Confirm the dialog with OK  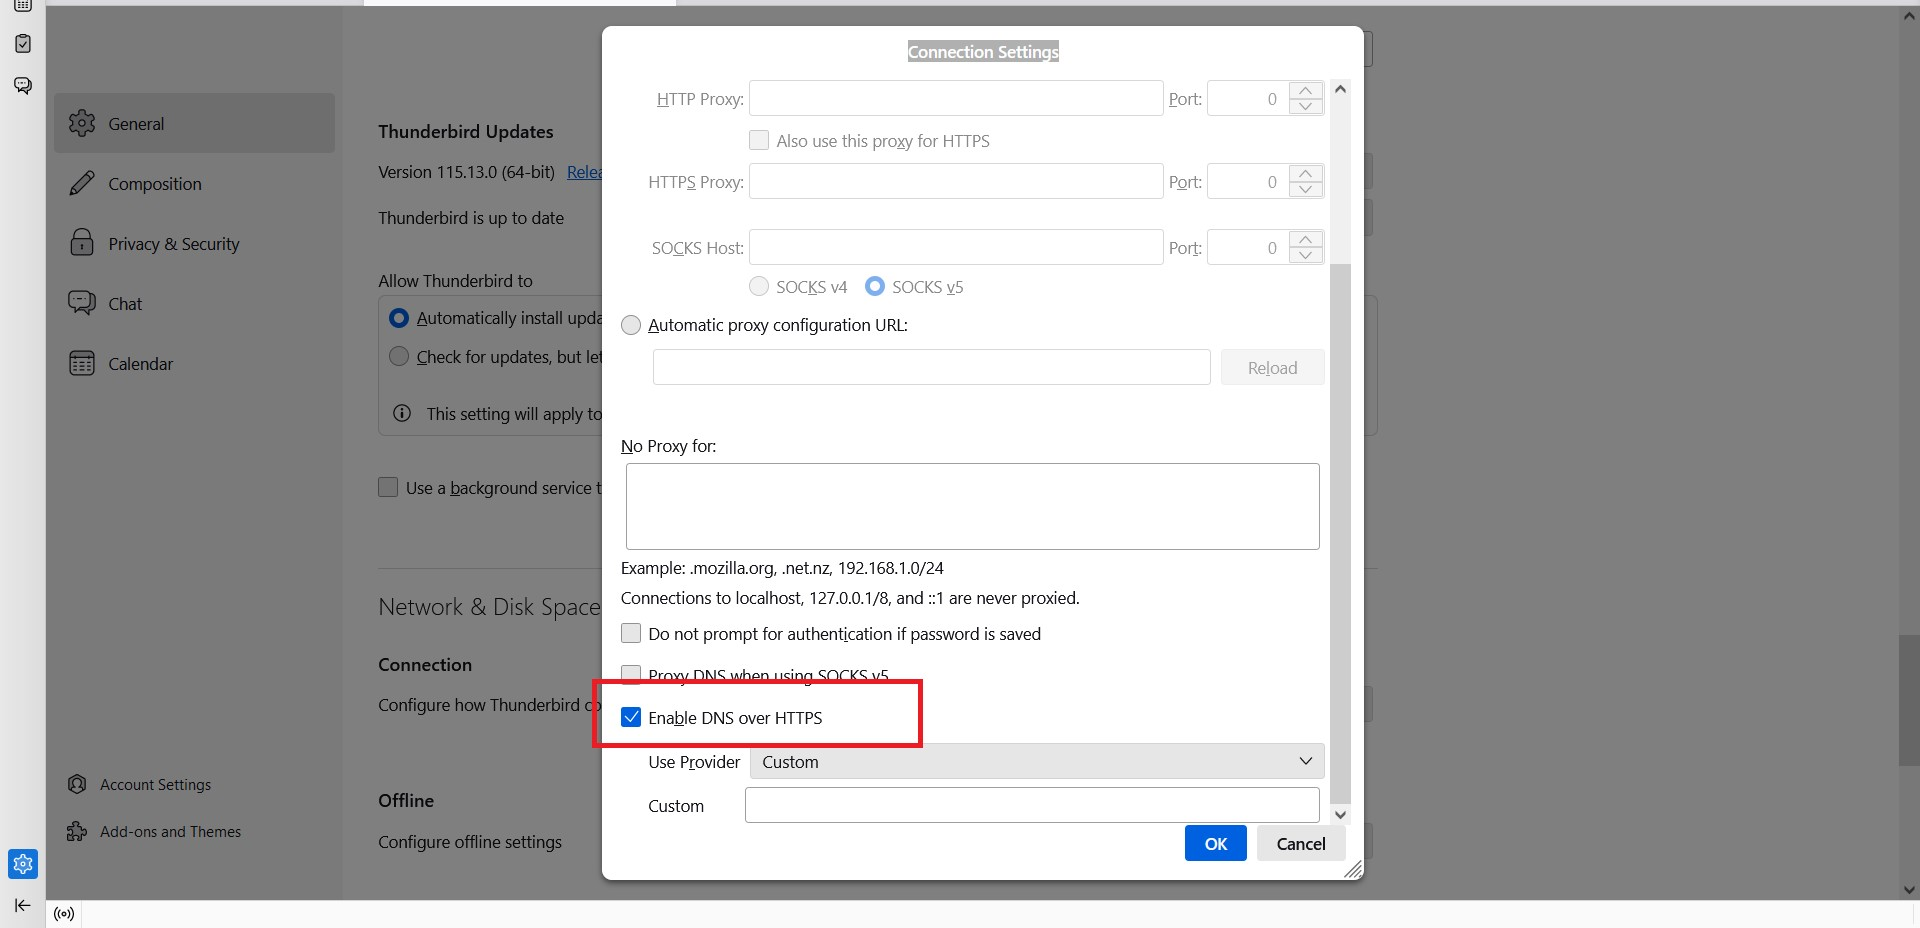(x=1215, y=844)
